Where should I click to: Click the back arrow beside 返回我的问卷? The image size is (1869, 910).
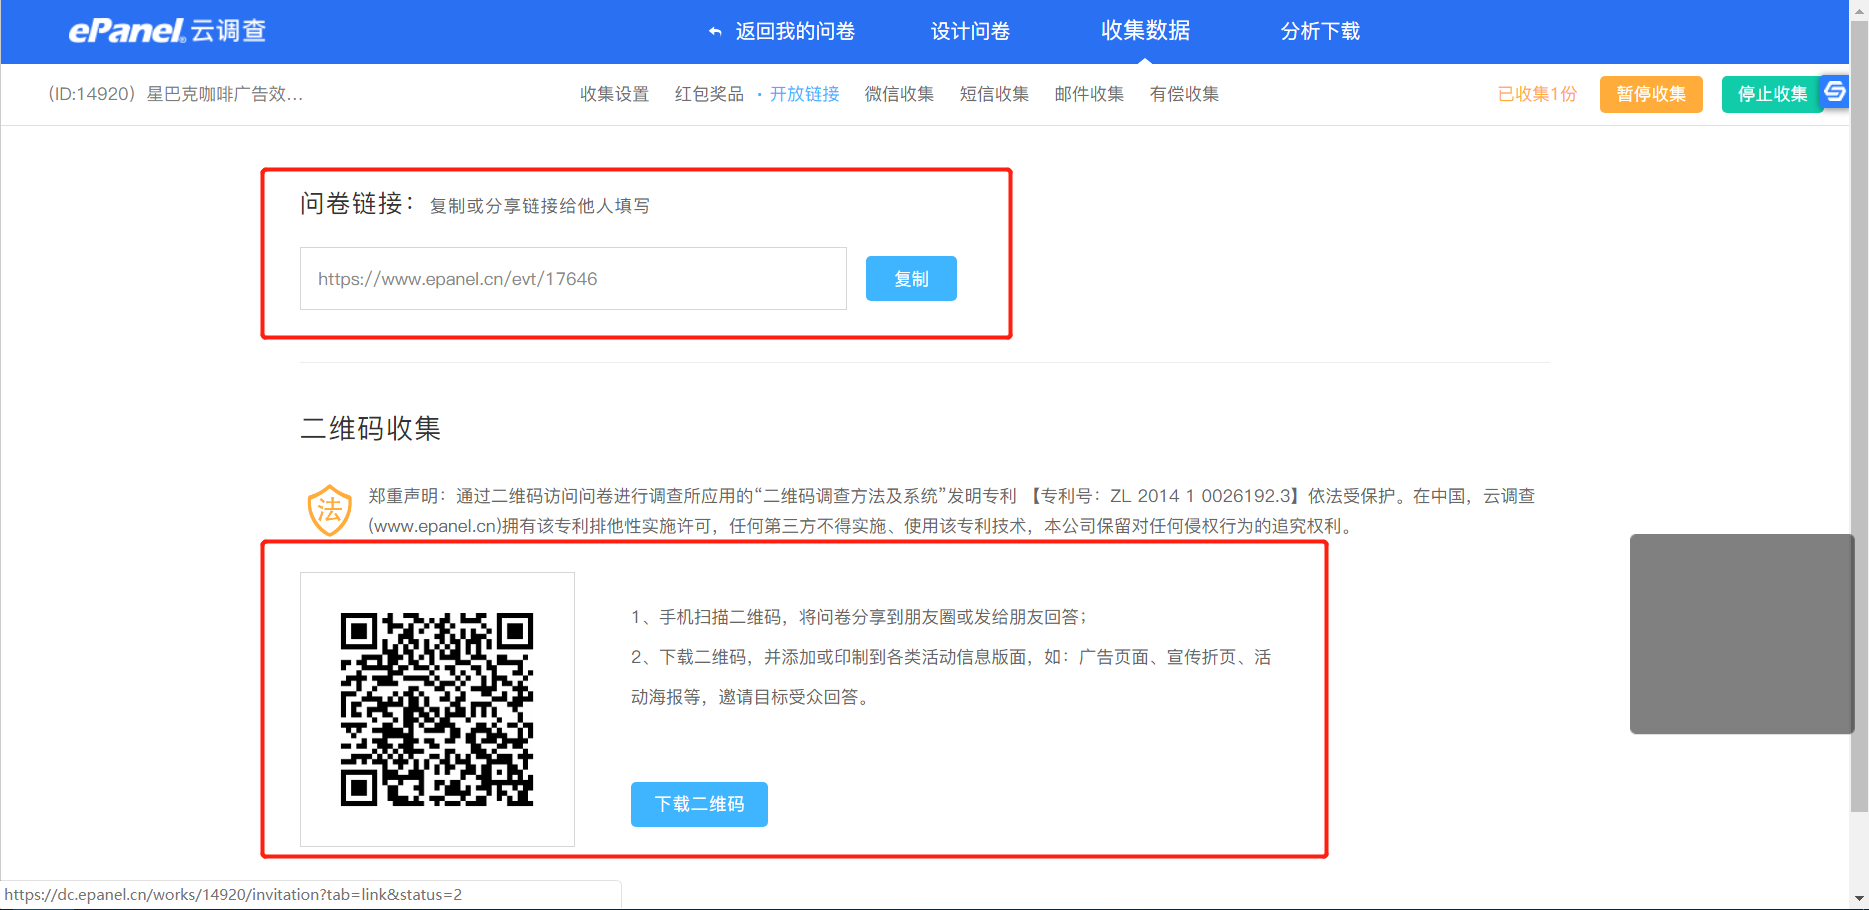(715, 32)
